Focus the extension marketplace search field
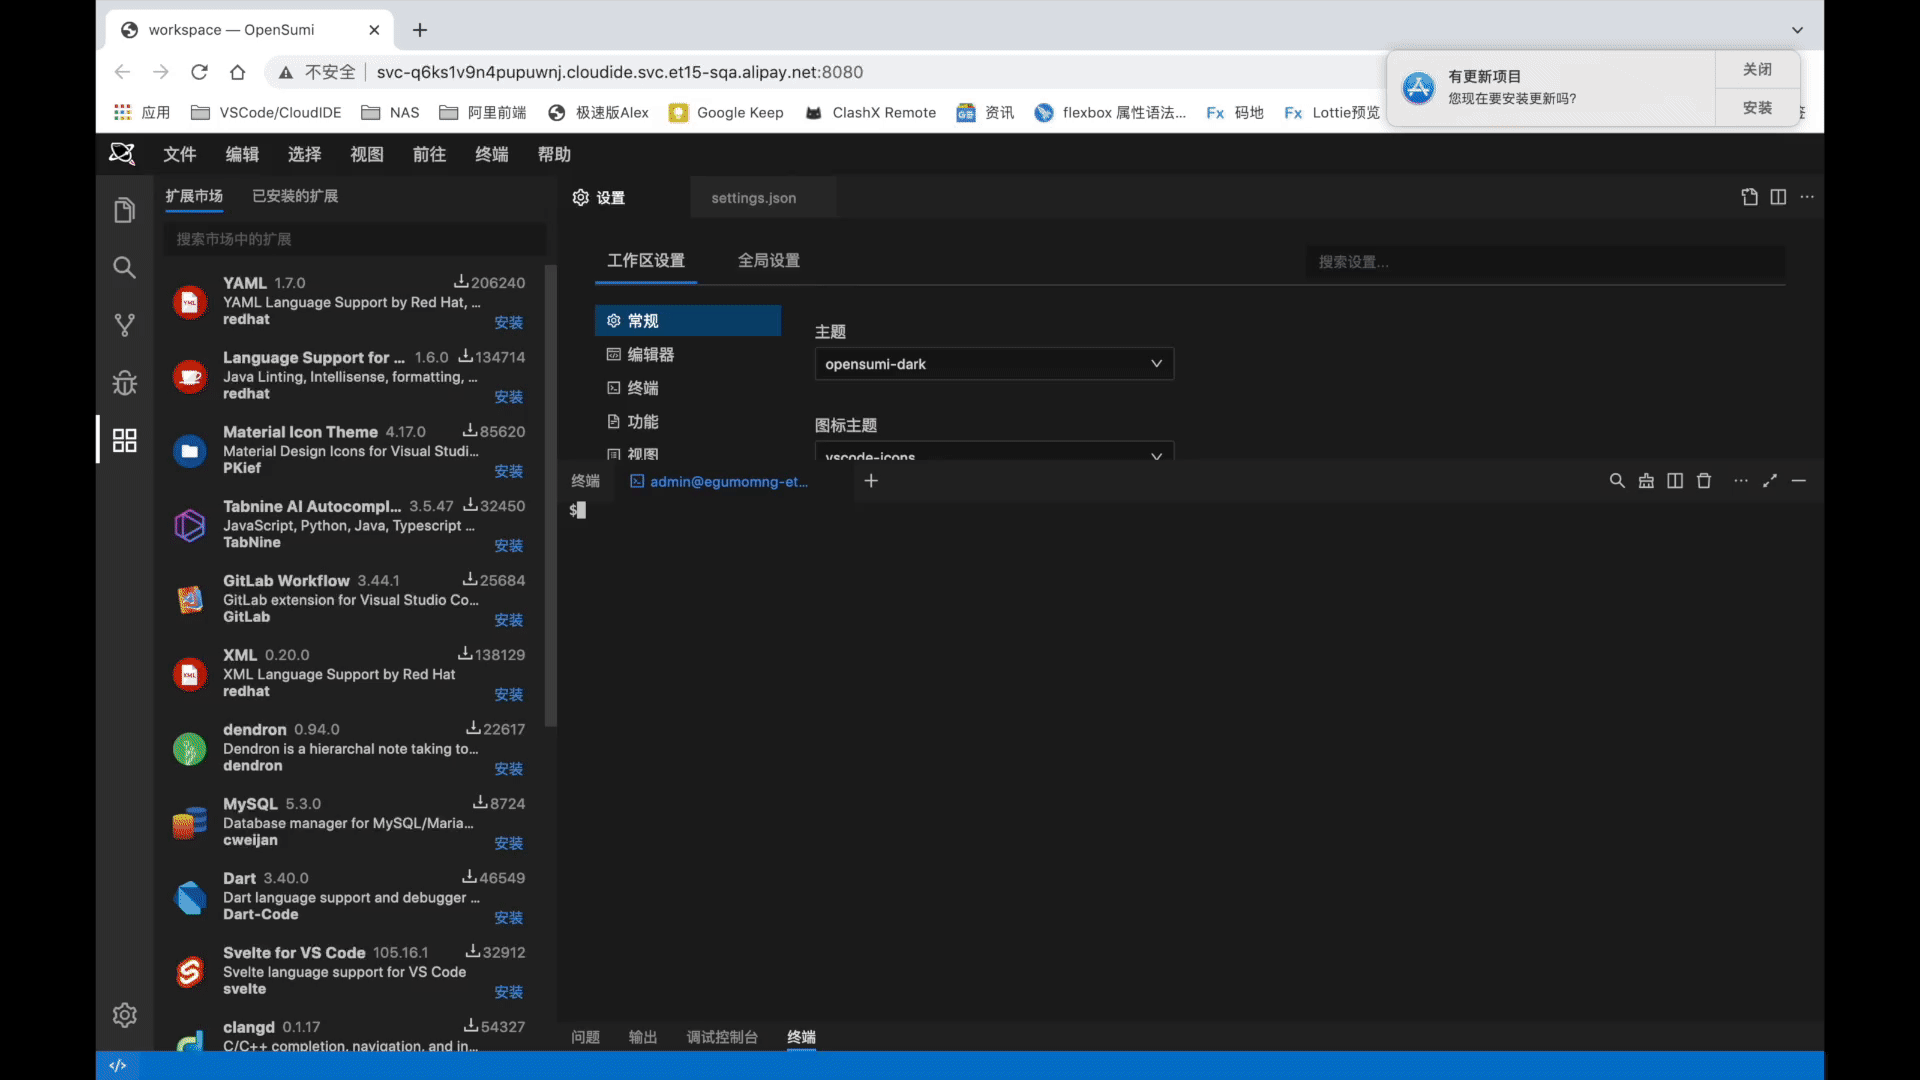1920x1080 pixels. click(x=355, y=239)
